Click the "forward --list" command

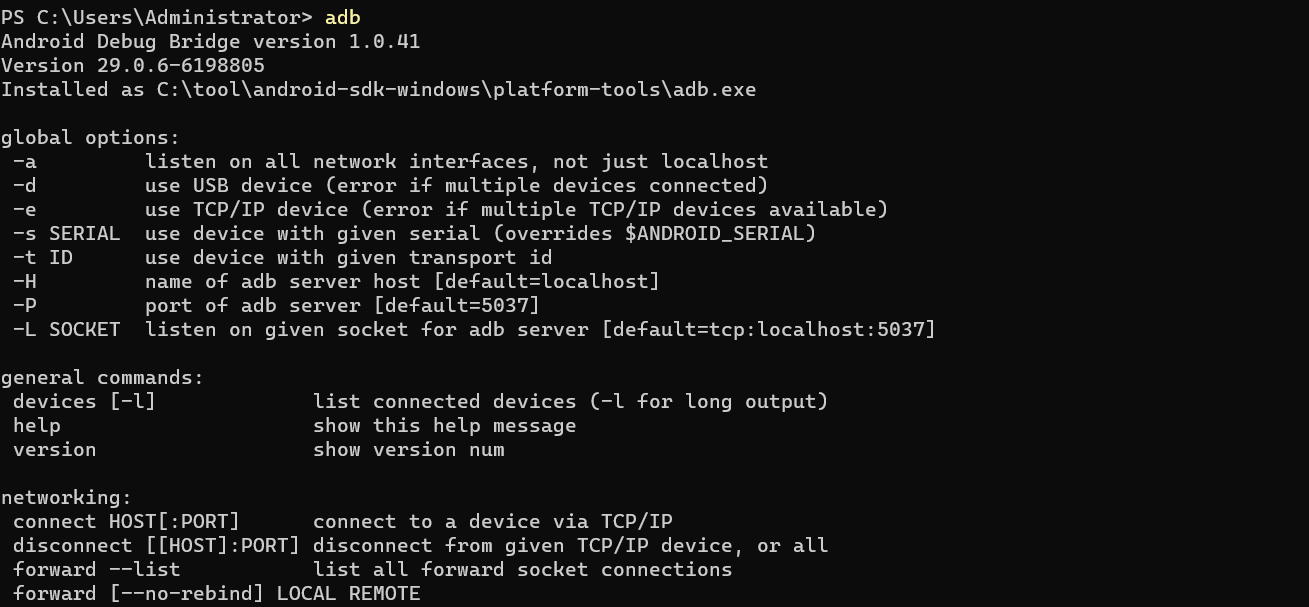(96, 569)
